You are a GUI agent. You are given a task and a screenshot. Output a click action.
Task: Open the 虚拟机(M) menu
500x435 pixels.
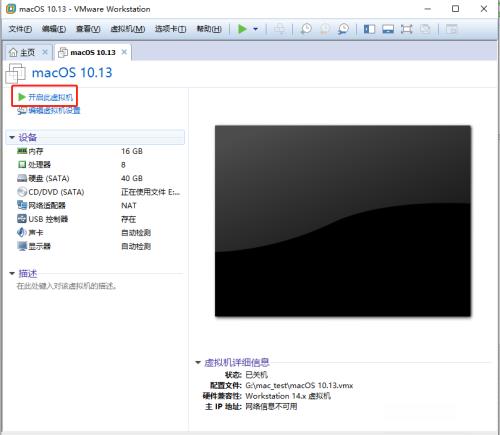[128, 29]
